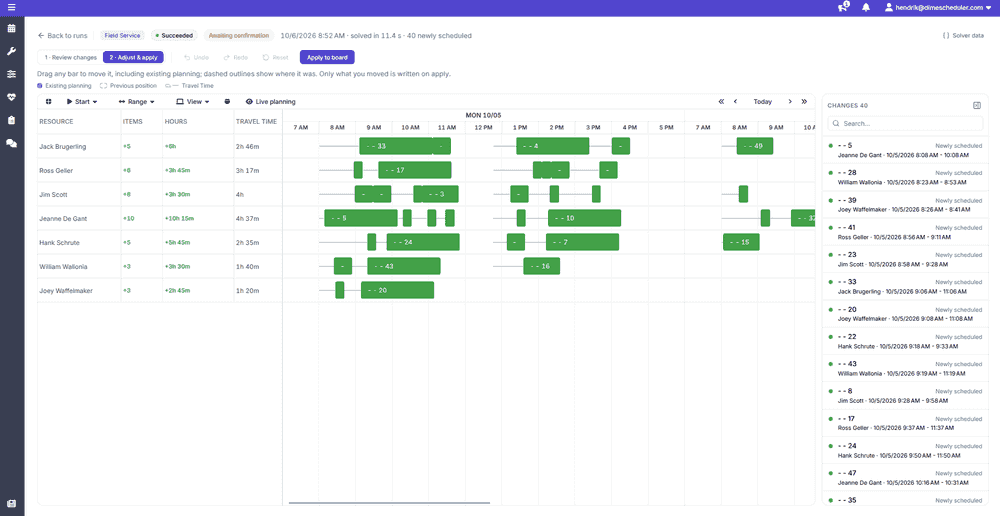Open the hamburger menu icon
1000x516 pixels.
coord(11,8)
